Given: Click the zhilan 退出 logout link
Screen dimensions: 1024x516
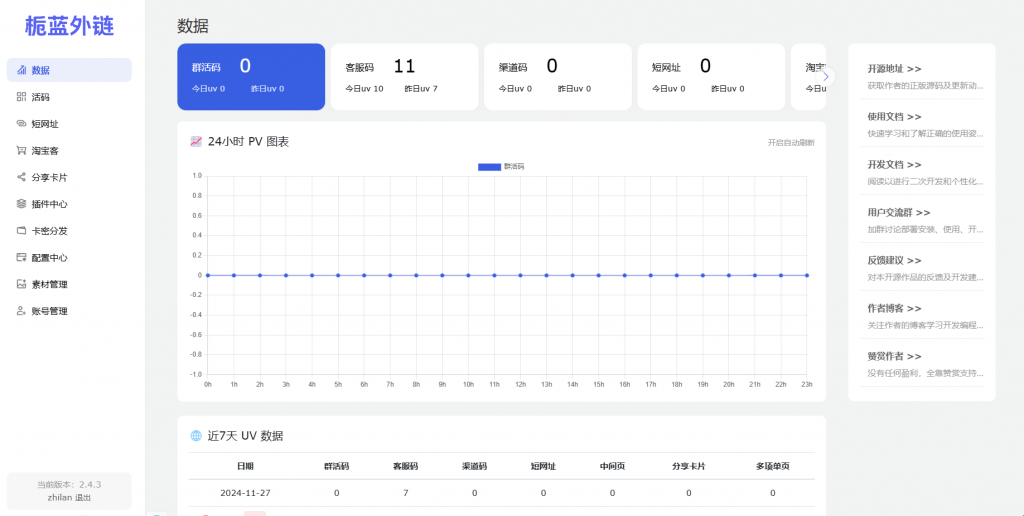Looking at the screenshot, I should click(69, 498).
